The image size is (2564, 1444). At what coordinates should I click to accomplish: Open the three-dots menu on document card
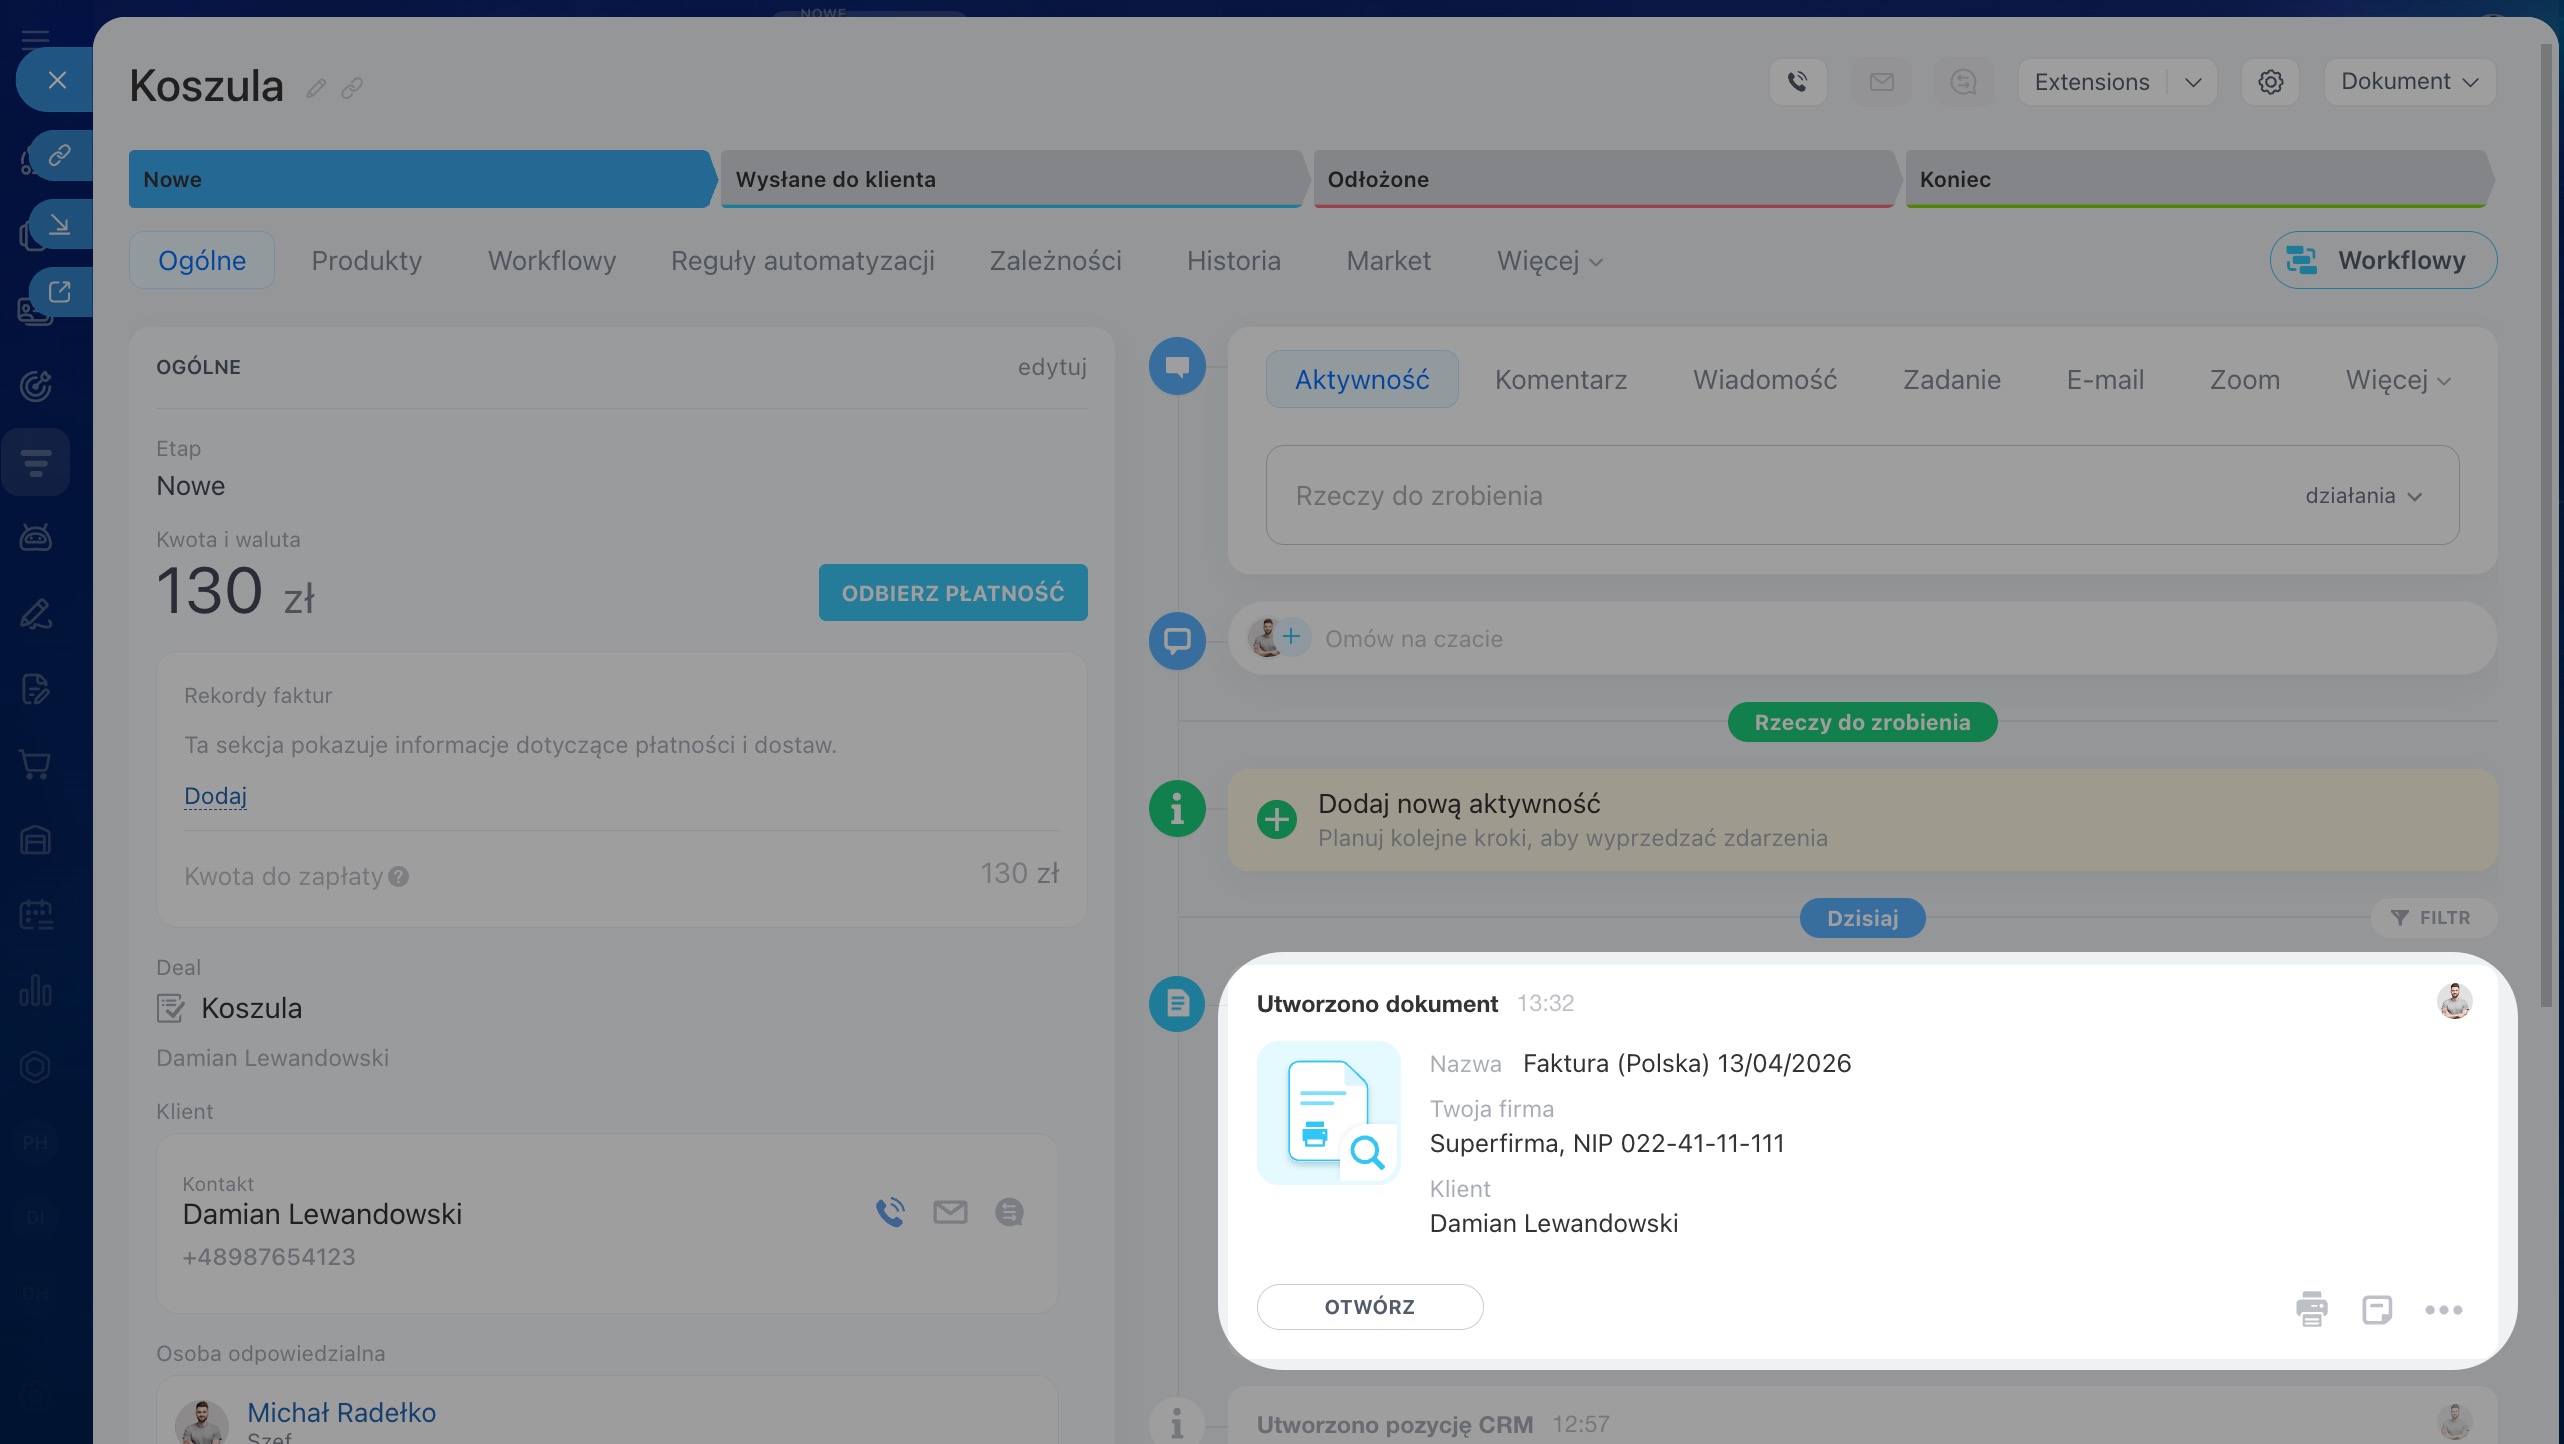pyautogui.click(x=2443, y=1309)
